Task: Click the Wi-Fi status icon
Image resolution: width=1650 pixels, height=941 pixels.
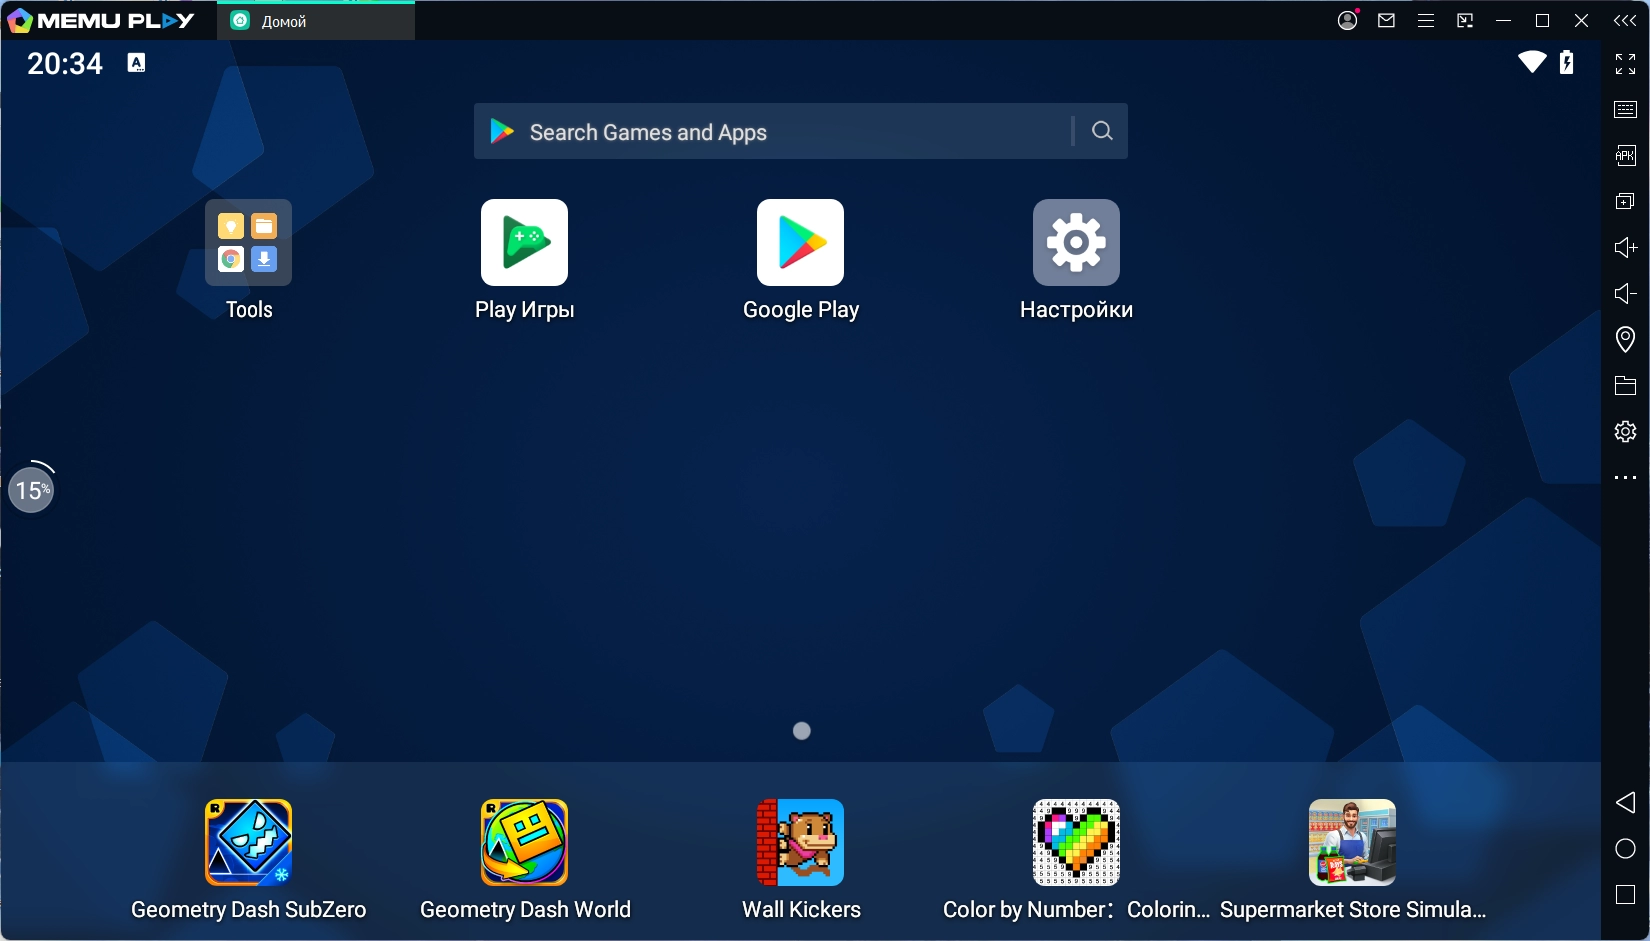Action: coord(1532,62)
